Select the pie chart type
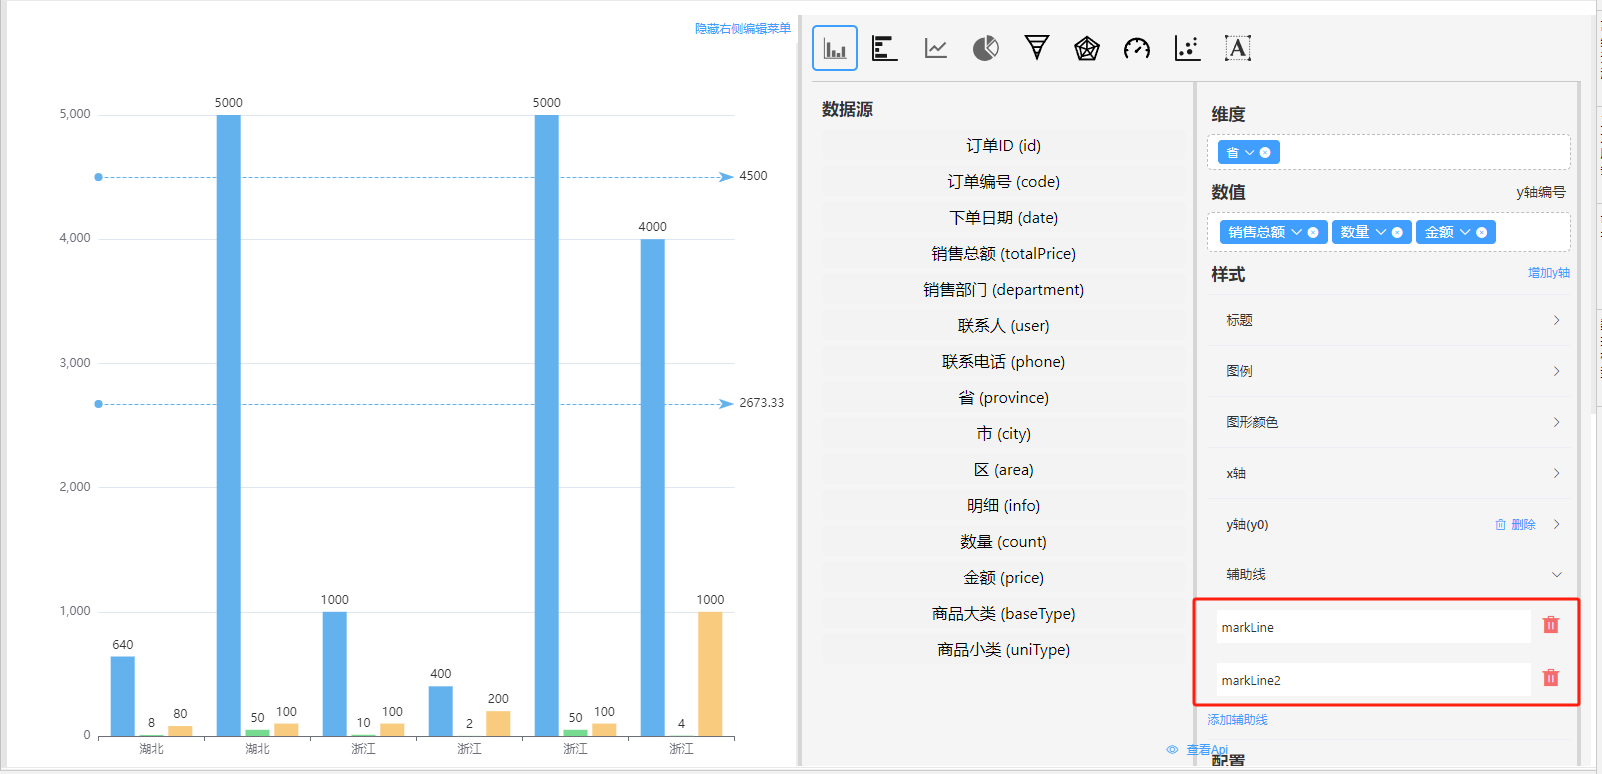Viewport: 1602px width, 774px height. [986, 48]
